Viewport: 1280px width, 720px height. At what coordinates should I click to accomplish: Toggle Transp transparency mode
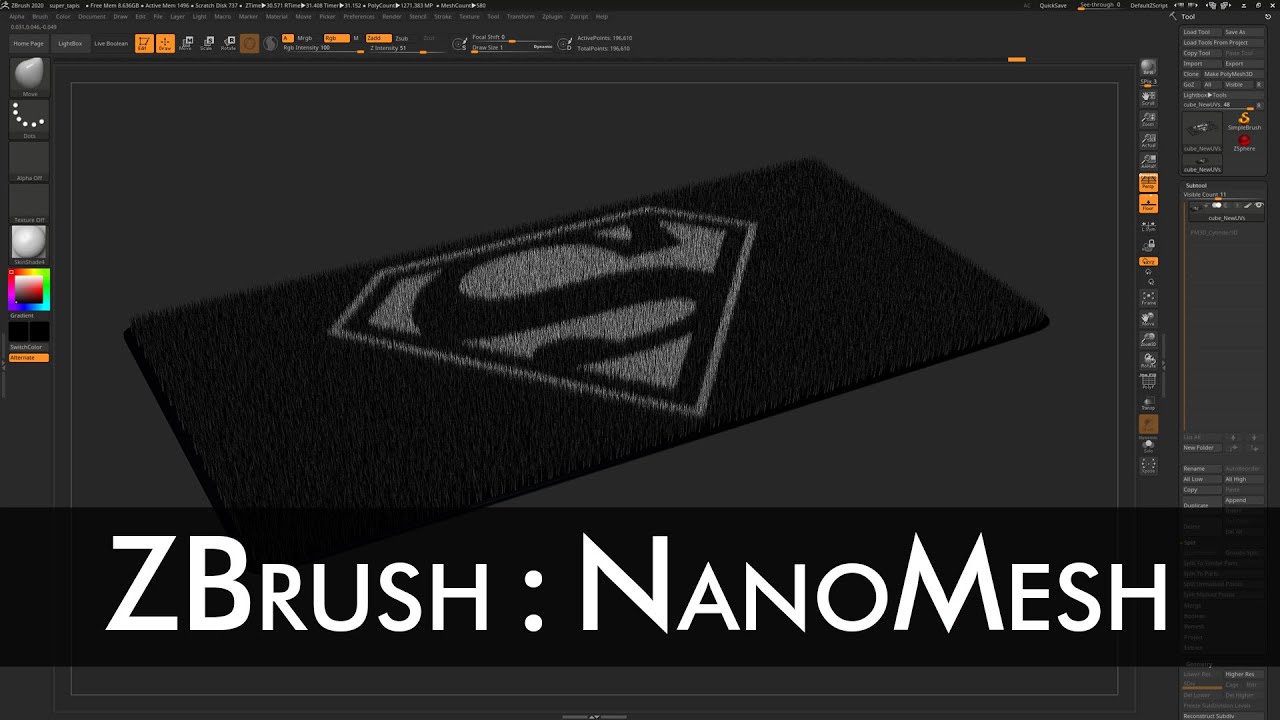1148,403
